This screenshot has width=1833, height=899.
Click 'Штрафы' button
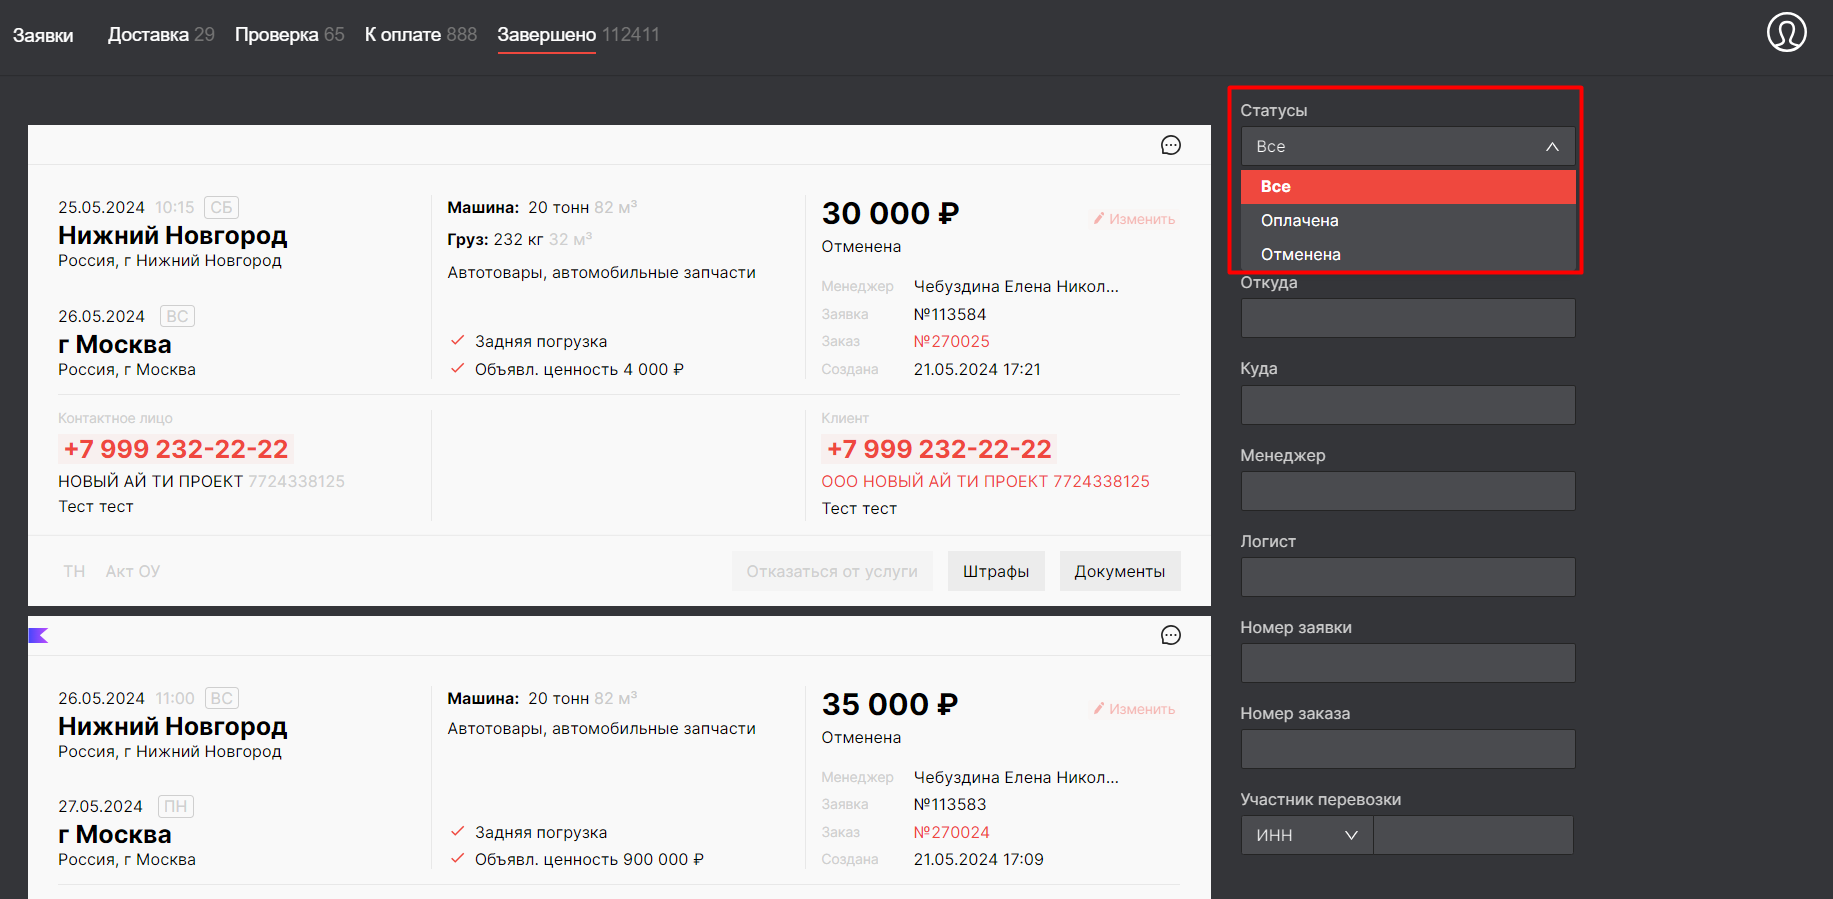[996, 571]
